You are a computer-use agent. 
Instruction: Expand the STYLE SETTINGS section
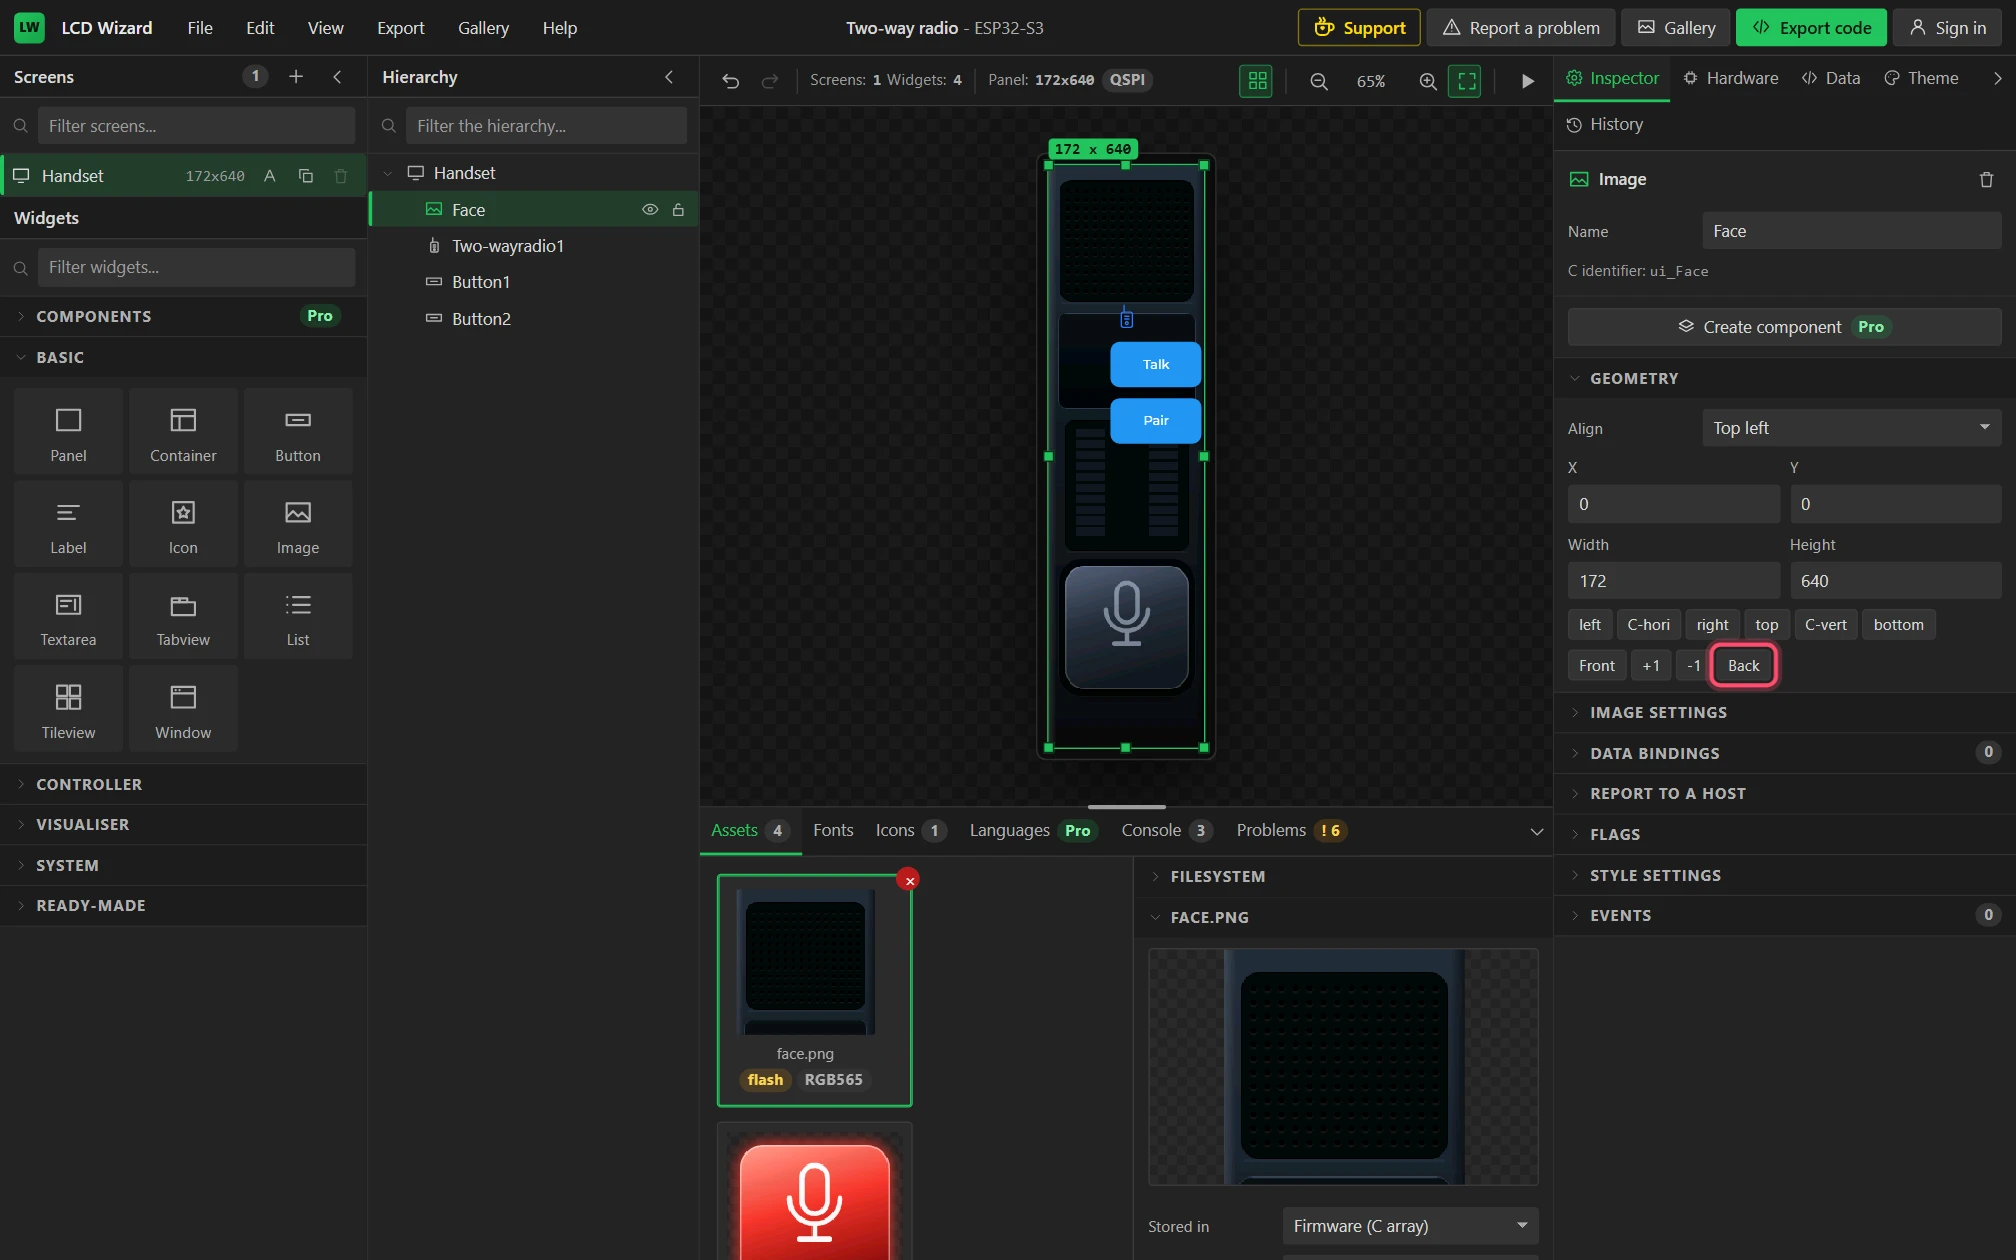coord(1784,875)
